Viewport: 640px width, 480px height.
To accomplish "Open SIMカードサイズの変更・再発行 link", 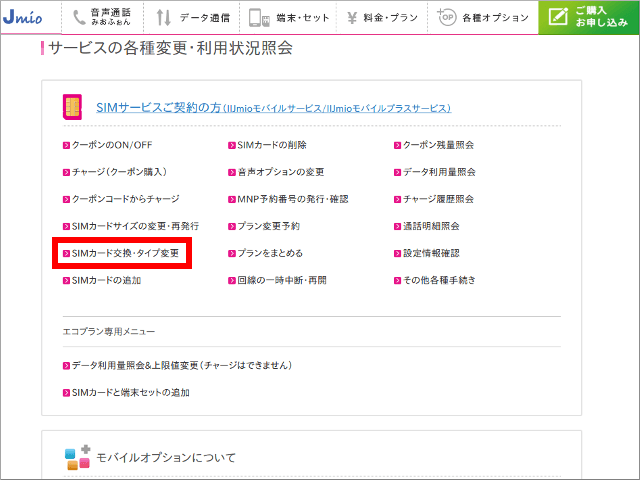I will coord(135,226).
